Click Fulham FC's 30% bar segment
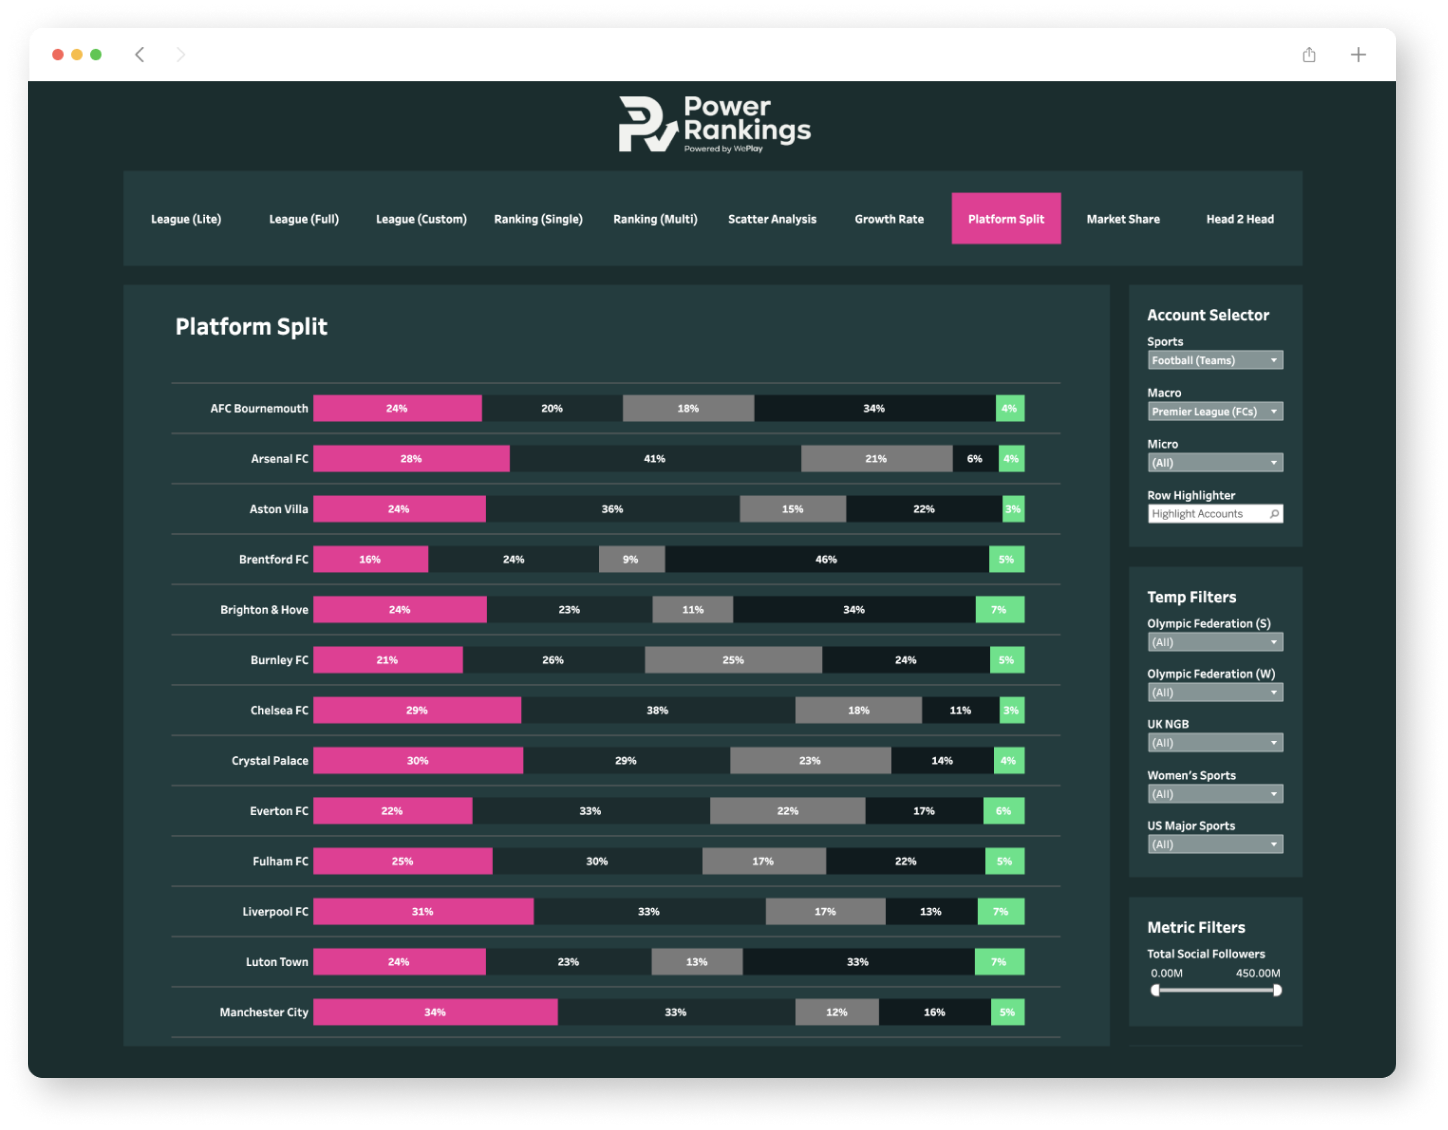1448x1130 pixels. pos(597,861)
